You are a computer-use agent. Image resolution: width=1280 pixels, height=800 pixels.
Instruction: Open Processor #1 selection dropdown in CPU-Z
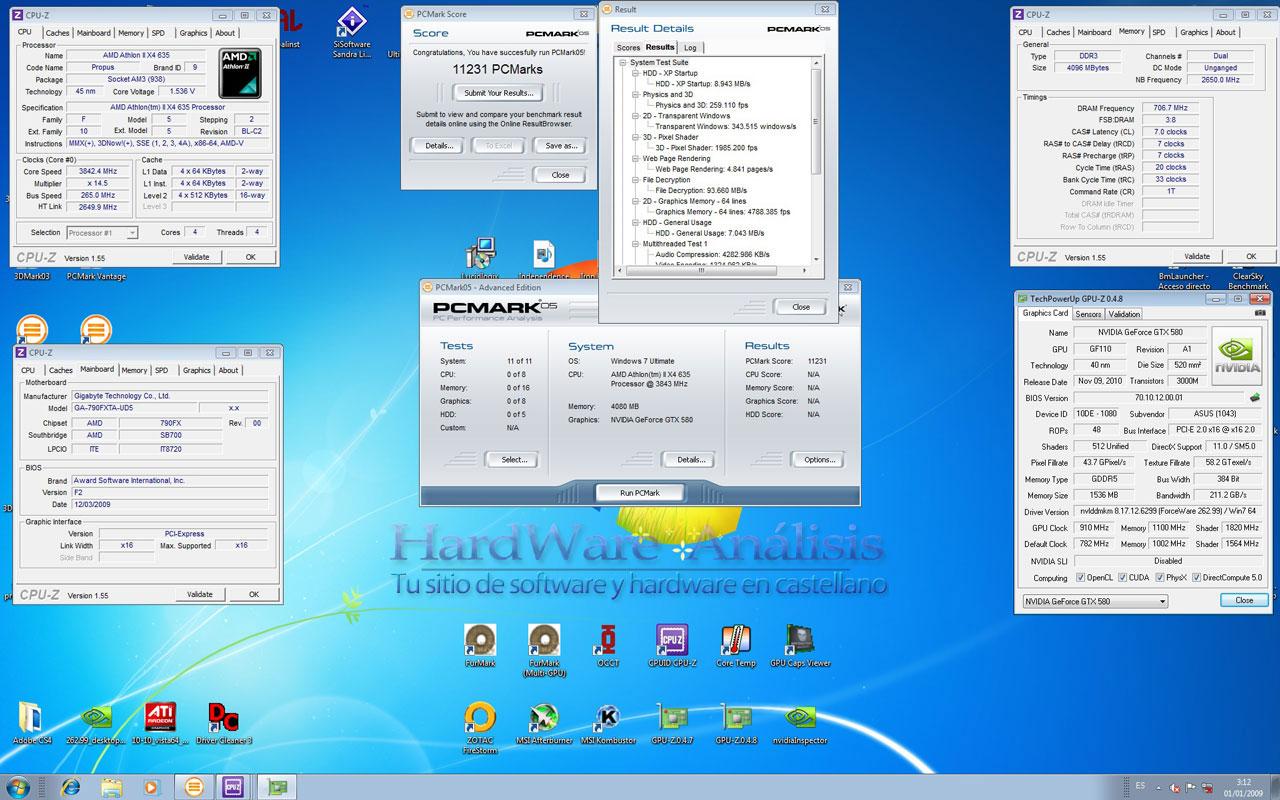click(102, 233)
